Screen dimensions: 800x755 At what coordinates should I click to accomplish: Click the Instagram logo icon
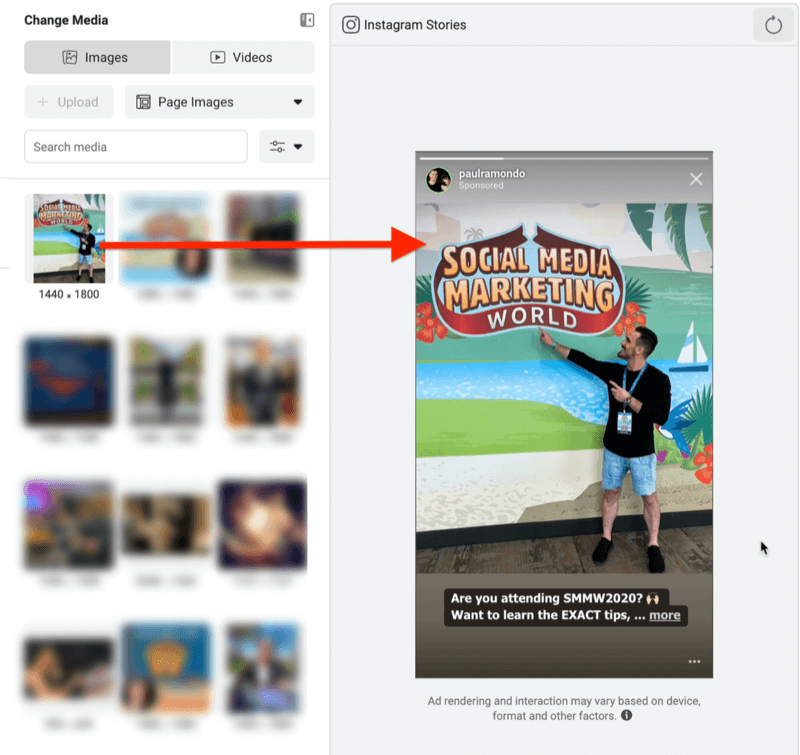(351, 25)
